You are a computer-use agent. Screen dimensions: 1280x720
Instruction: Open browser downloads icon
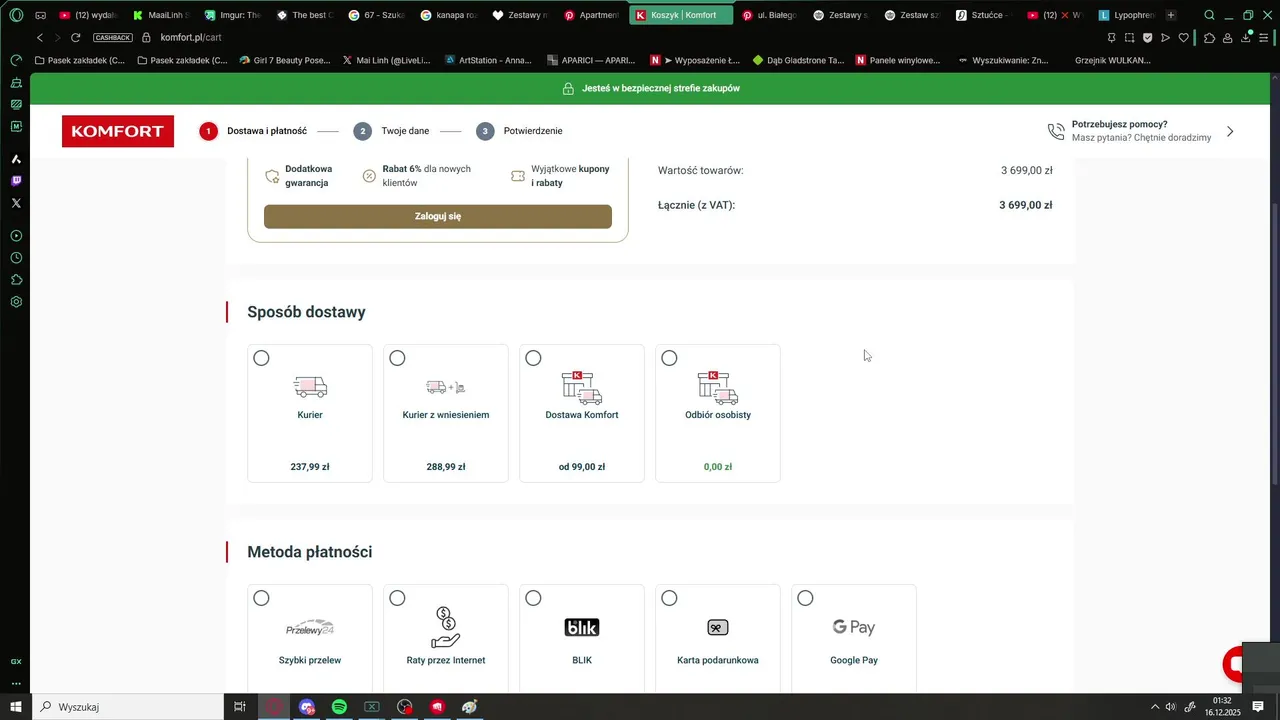(1245, 37)
